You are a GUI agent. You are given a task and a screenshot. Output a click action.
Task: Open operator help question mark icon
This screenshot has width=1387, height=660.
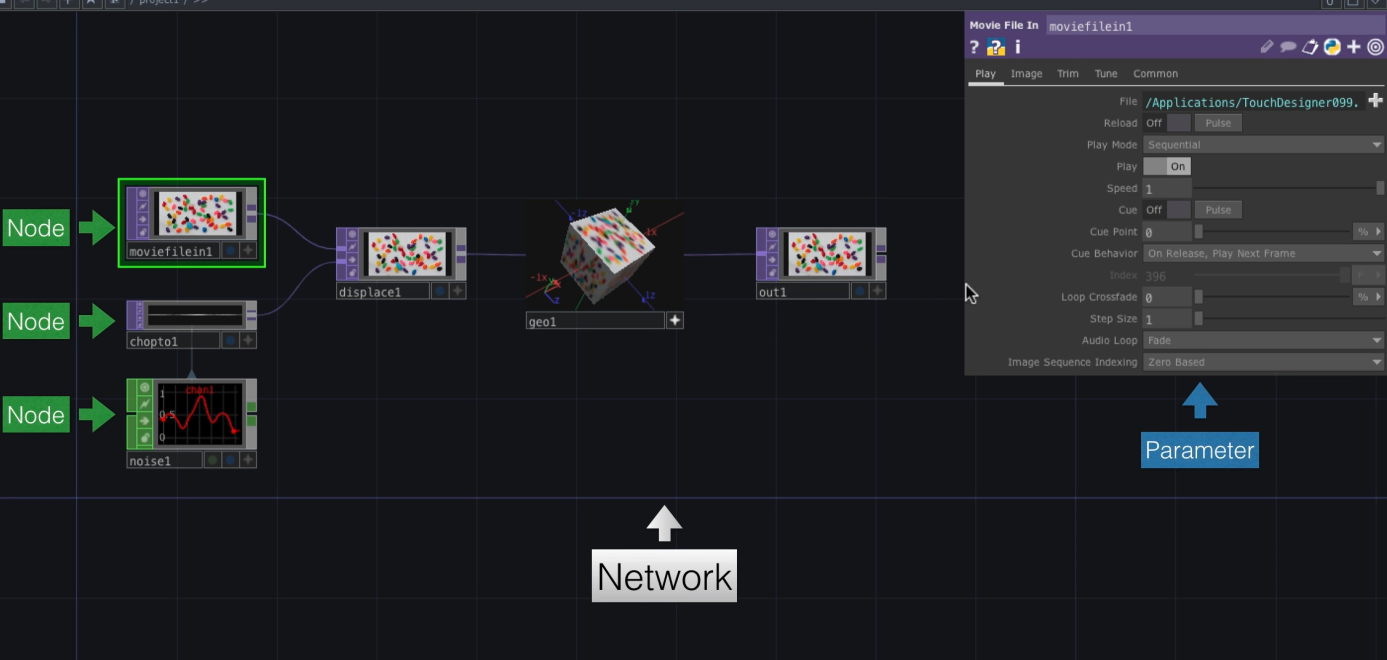coord(975,47)
